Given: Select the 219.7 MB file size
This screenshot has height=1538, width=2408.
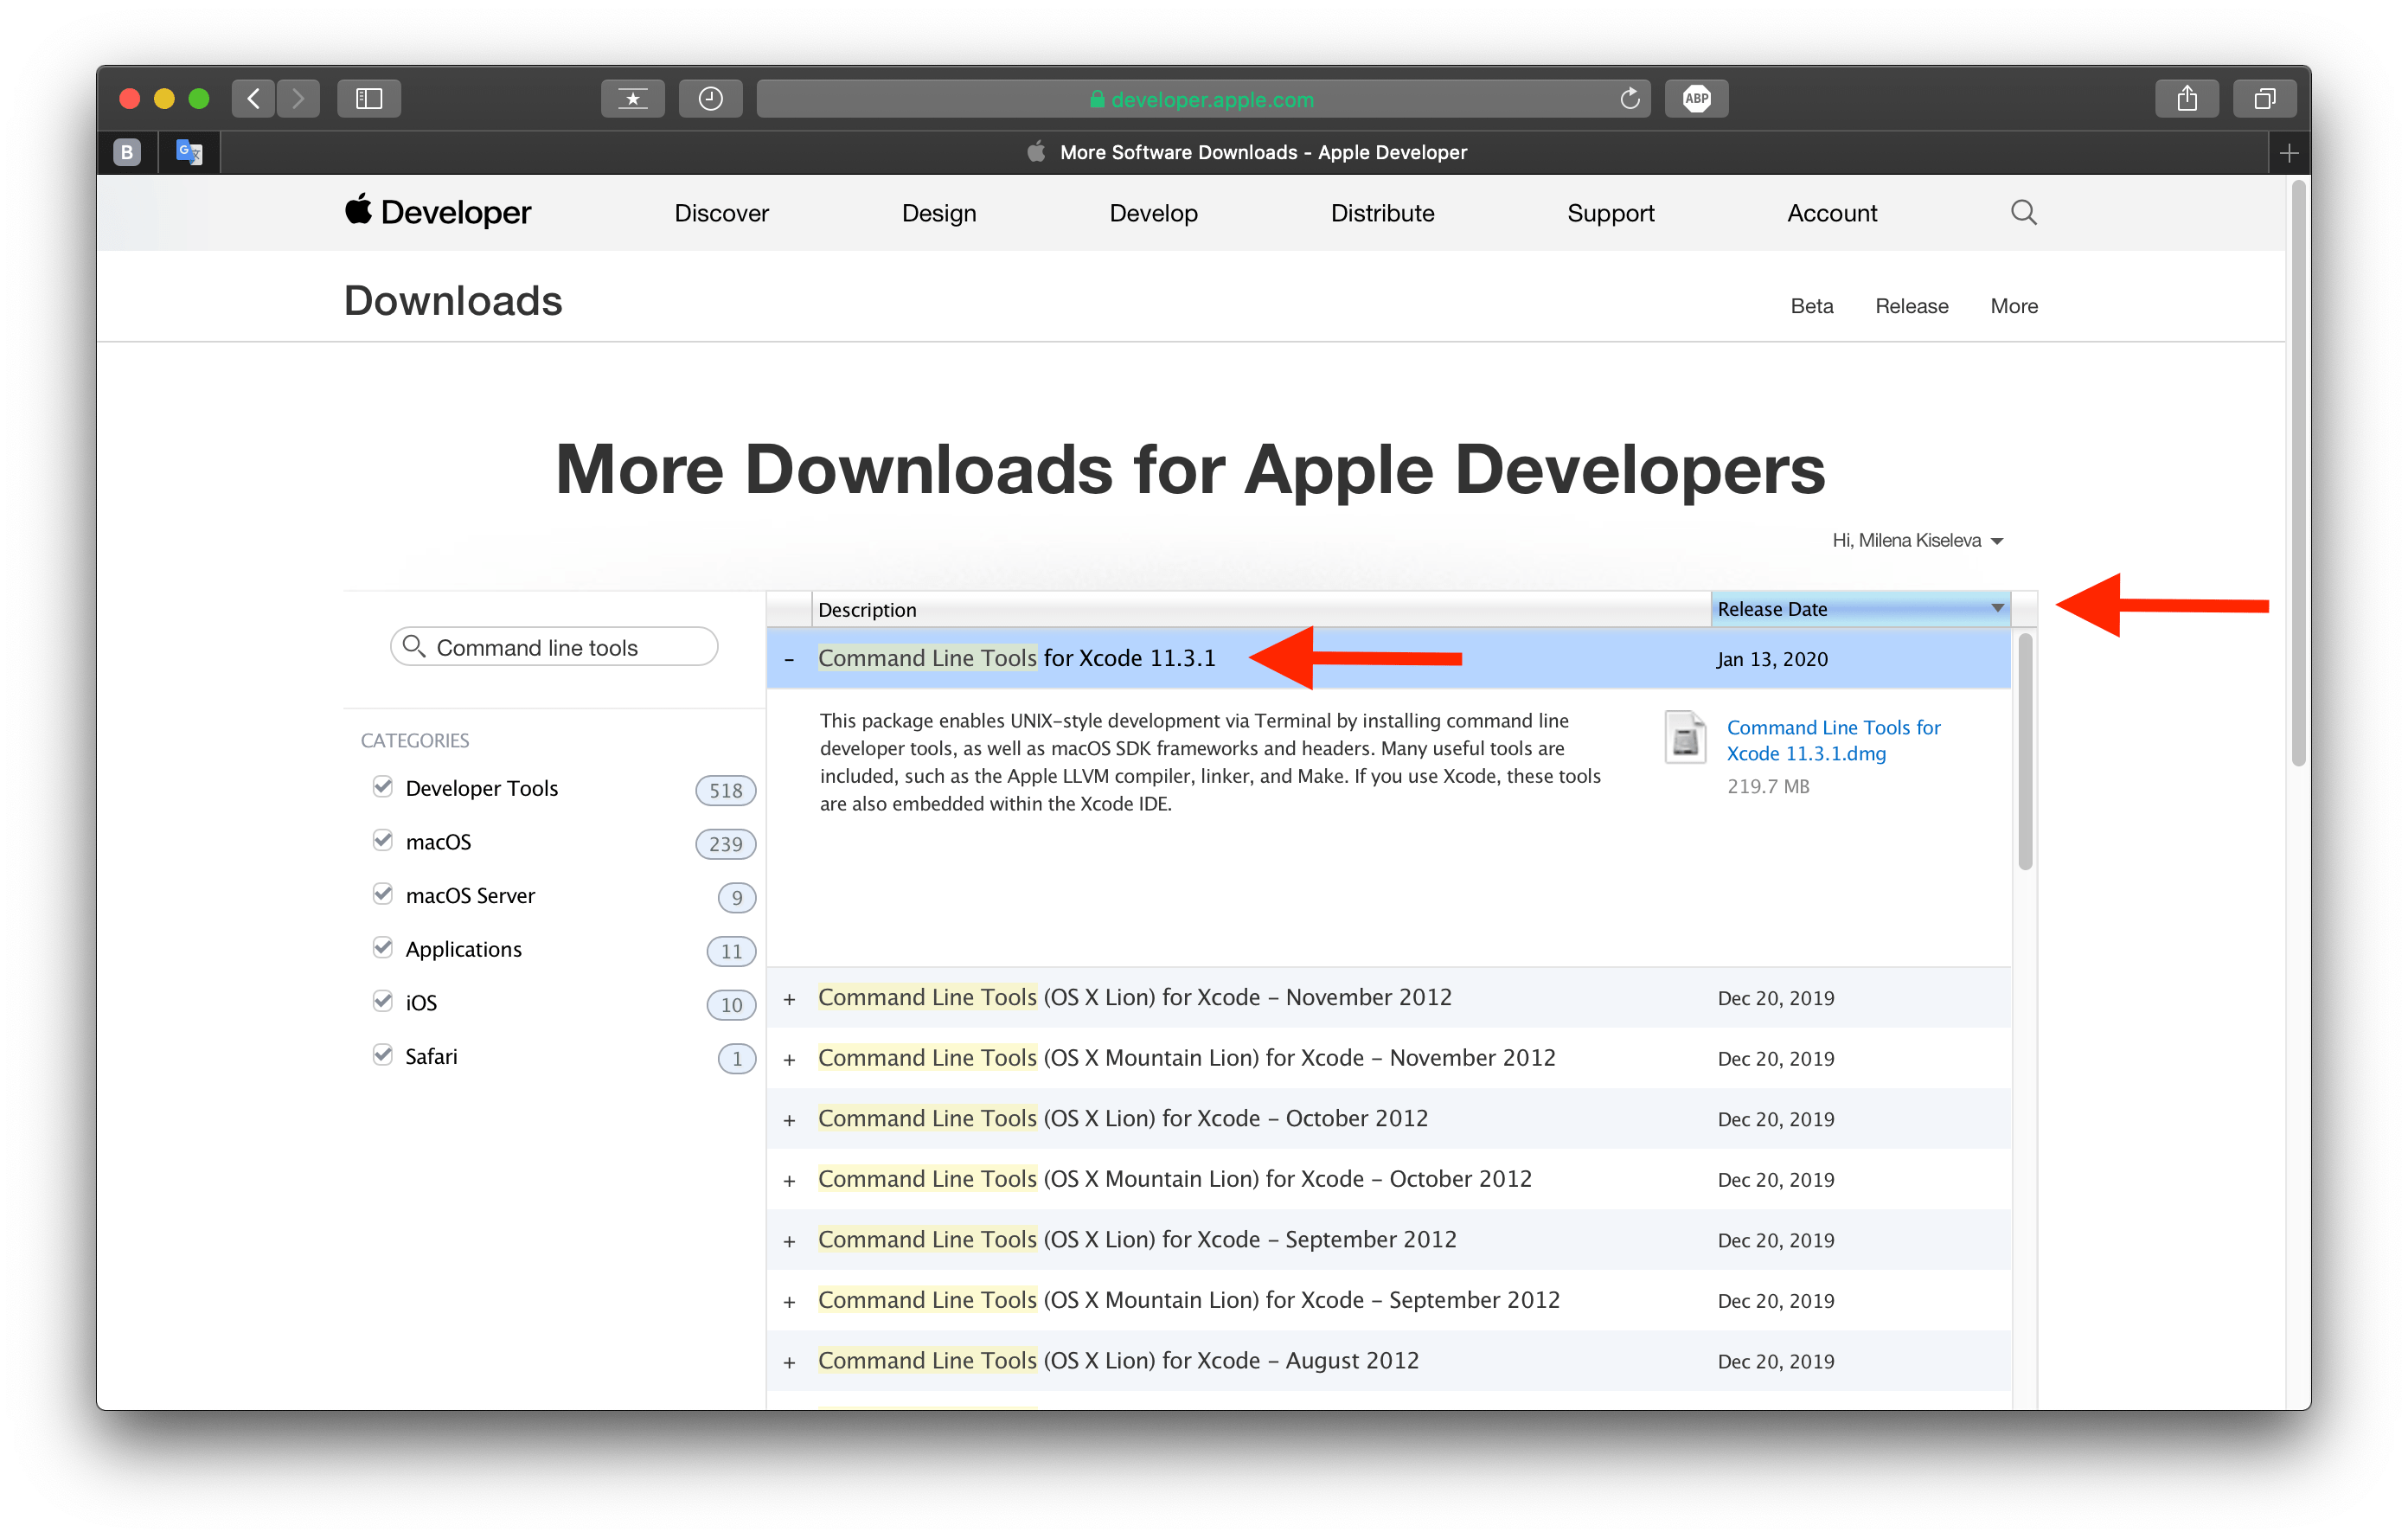Looking at the screenshot, I should click(x=1767, y=786).
